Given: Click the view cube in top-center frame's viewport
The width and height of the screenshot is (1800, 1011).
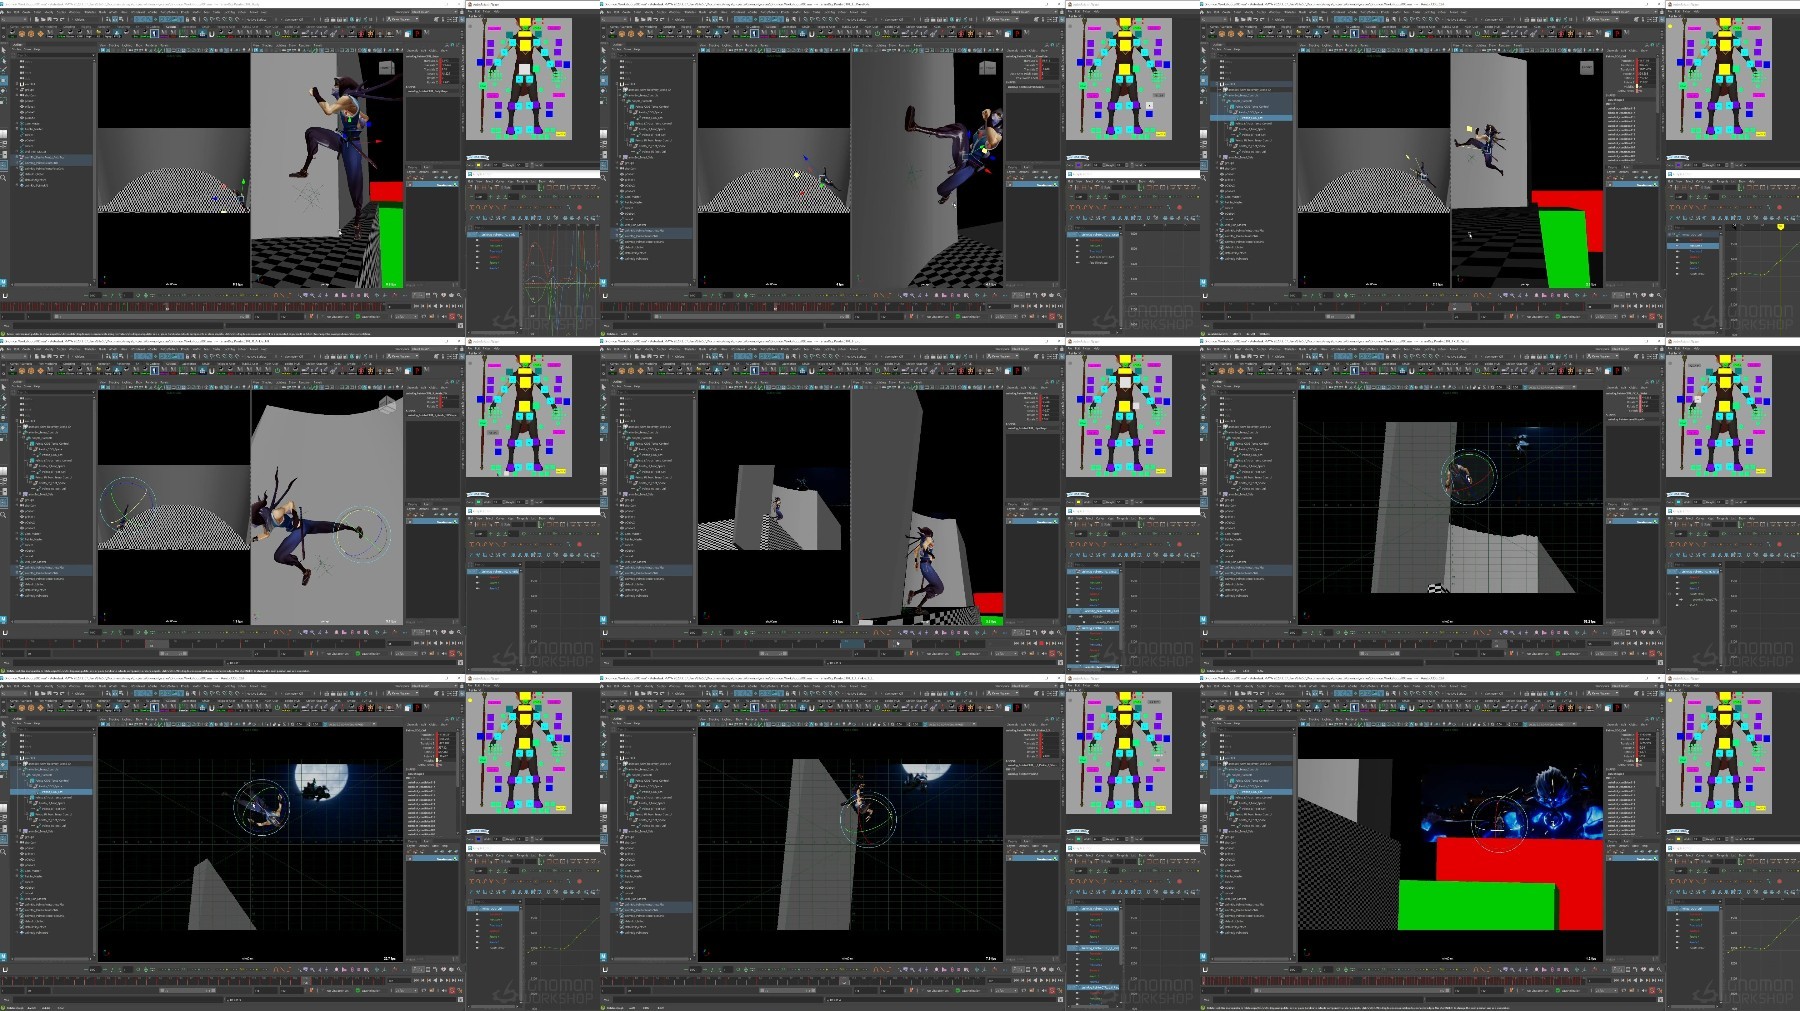Looking at the screenshot, I should pos(987,68).
